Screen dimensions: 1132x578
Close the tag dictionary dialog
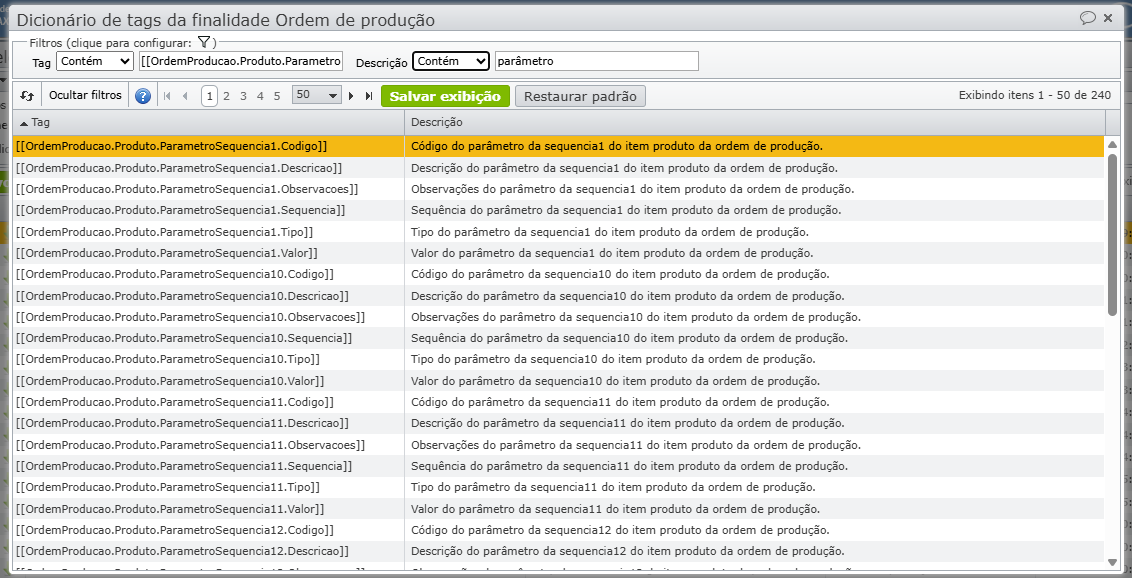point(1108,18)
